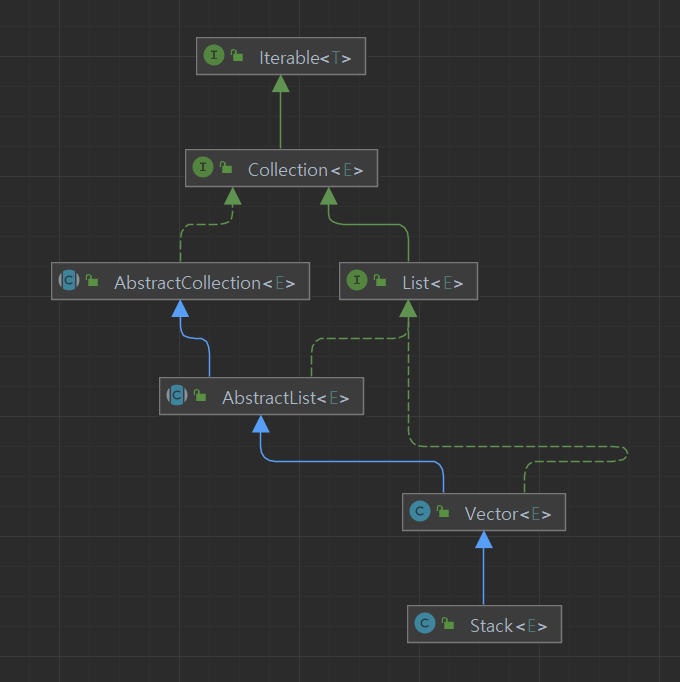Click the class icon on Vector node

click(419, 513)
